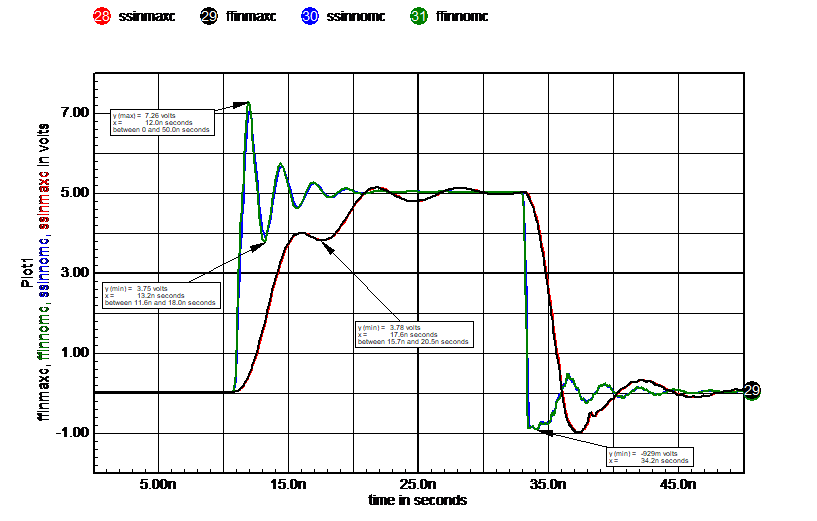
Task: Click the red ssinmaxc axis label
Action: pyautogui.click(x=44, y=205)
